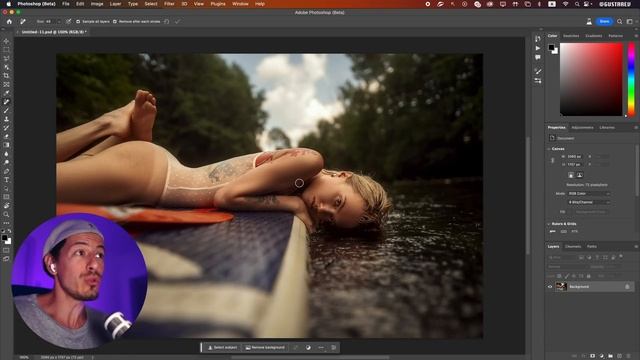The height and width of the screenshot is (360, 640).
Task: Click foreground color swatch in toolbar
Action: pos(4,238)
